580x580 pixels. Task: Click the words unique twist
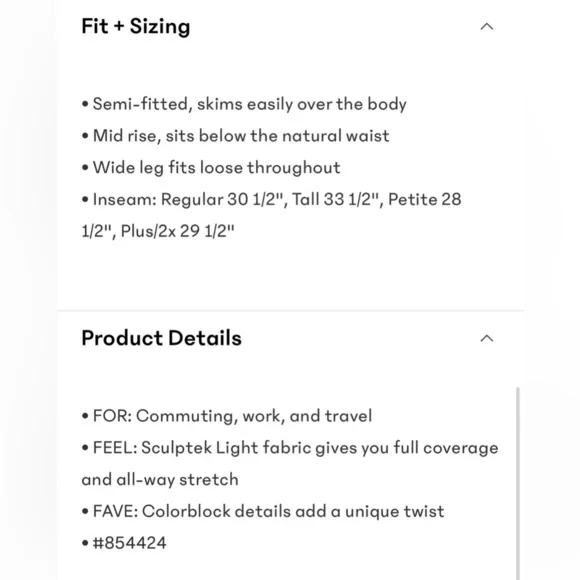coord(395,511)
